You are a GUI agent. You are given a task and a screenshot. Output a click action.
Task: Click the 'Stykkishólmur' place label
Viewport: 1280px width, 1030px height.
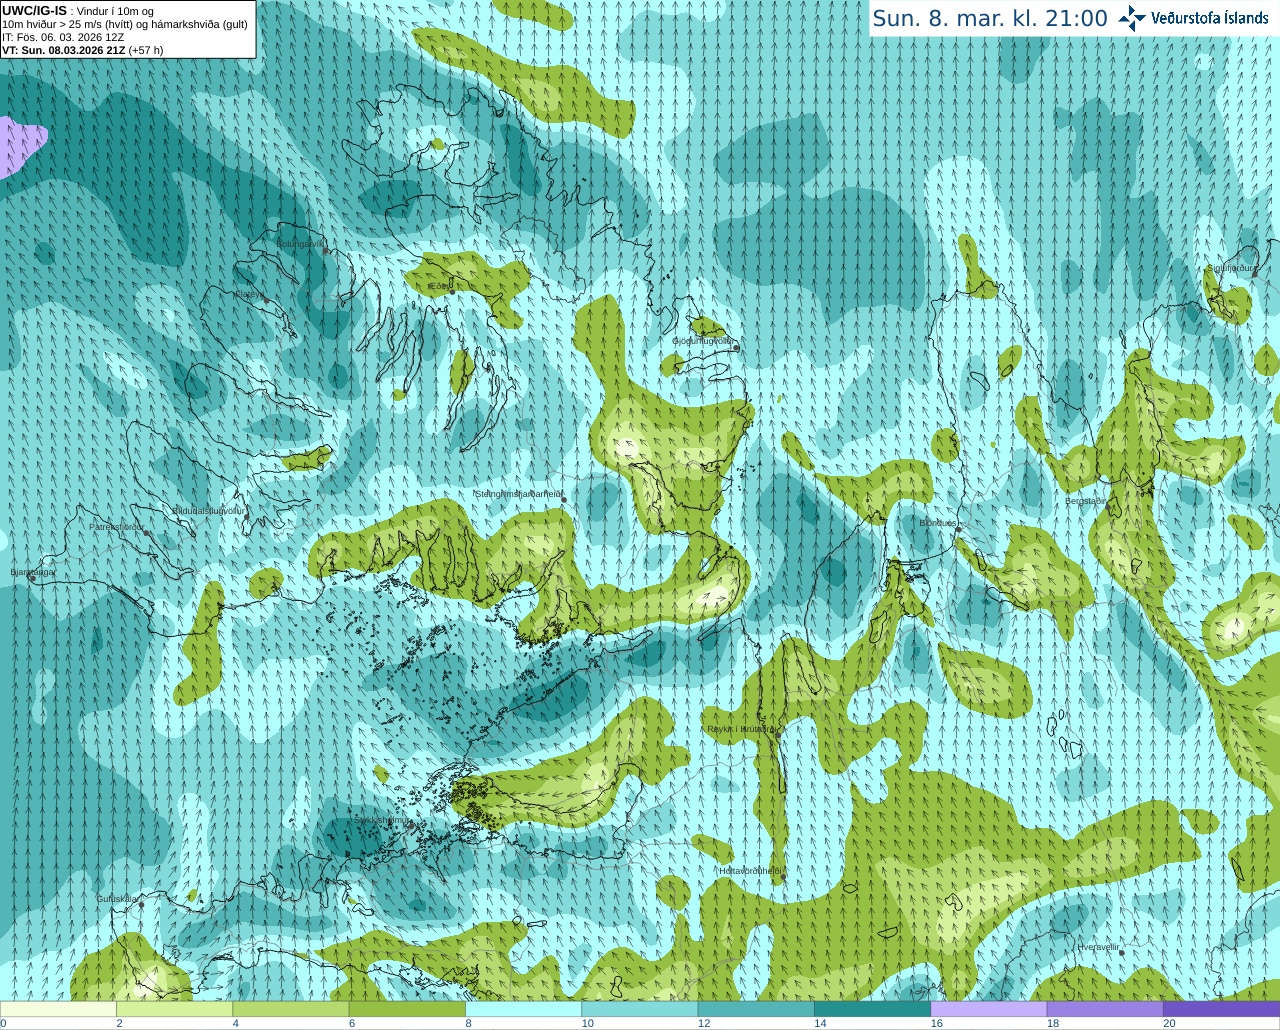coord(383,820)
